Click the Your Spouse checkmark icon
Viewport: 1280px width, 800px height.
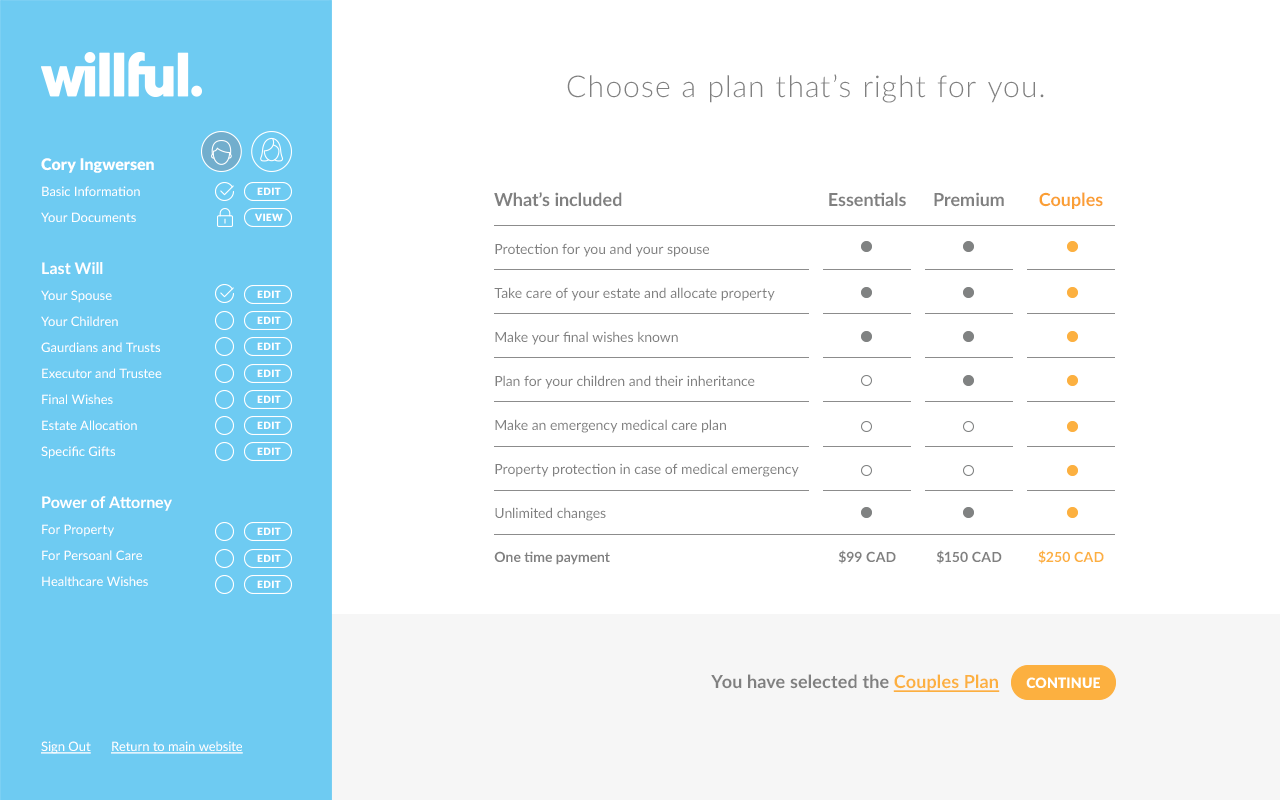(x=225, y=294)
